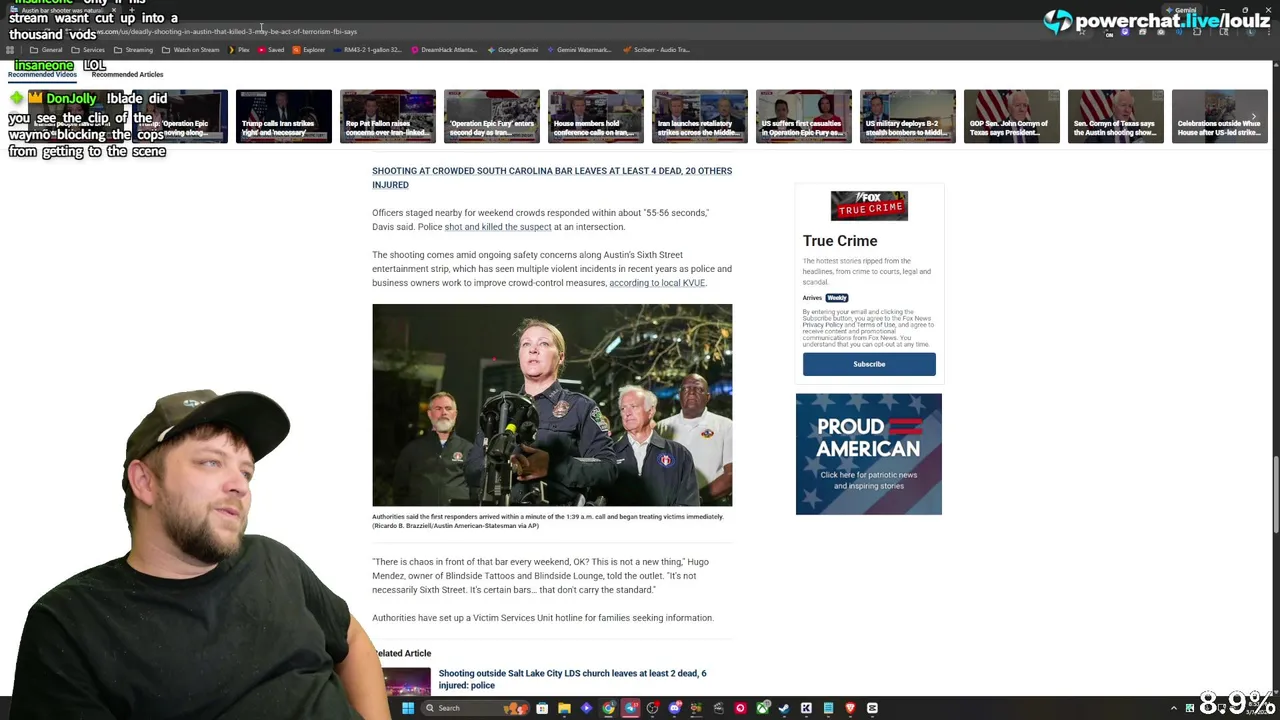Screen dimensions: 1280x720
Task: Open the RM43-2 1-gallon bookmark
Action: pos(367,50)
